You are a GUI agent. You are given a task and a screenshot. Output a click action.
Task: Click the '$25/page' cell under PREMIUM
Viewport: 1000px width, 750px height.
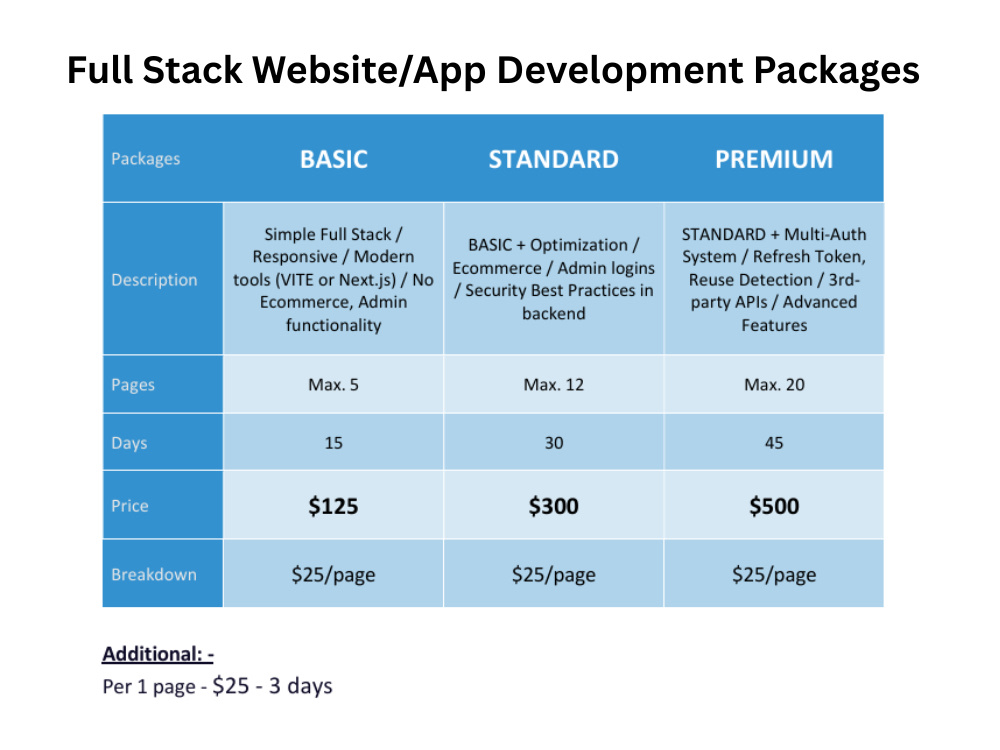(774, 573)
